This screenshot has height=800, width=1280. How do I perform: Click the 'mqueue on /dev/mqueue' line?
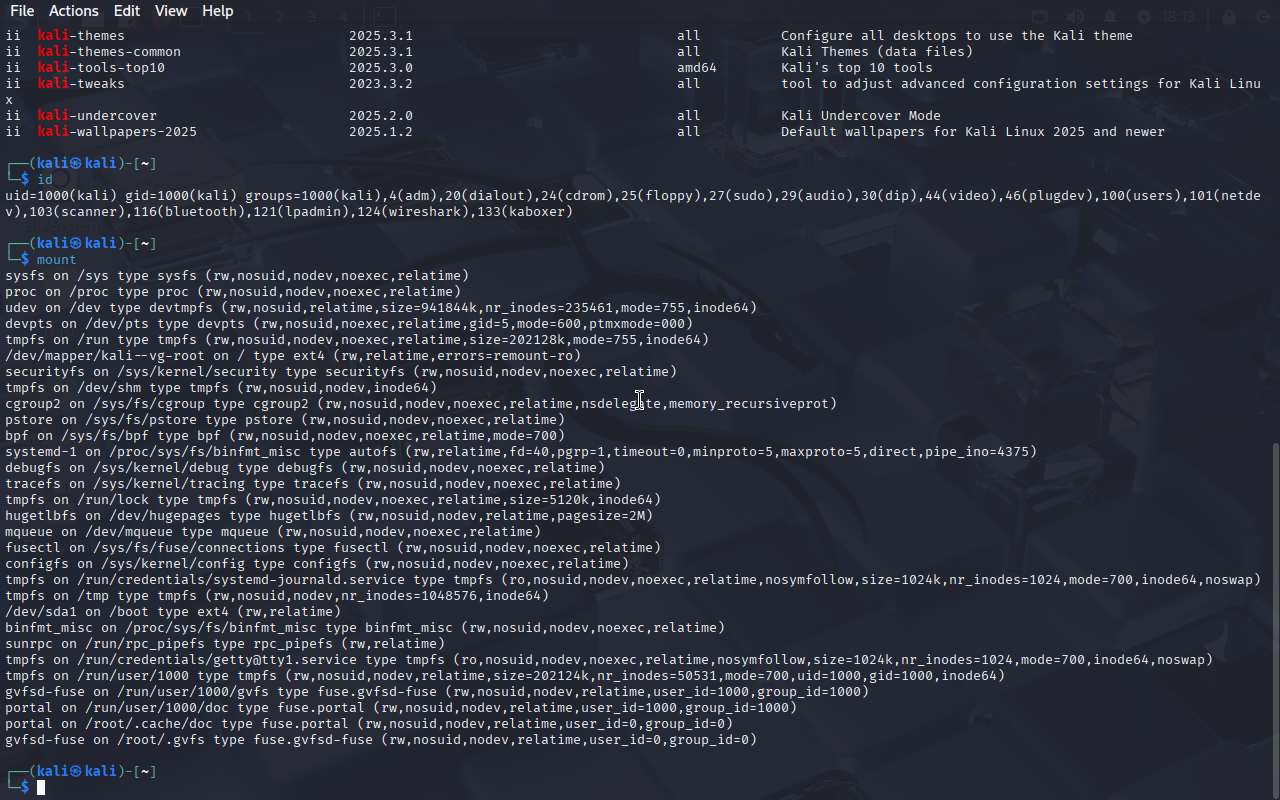pyautogui.click(x=273, y=532)
